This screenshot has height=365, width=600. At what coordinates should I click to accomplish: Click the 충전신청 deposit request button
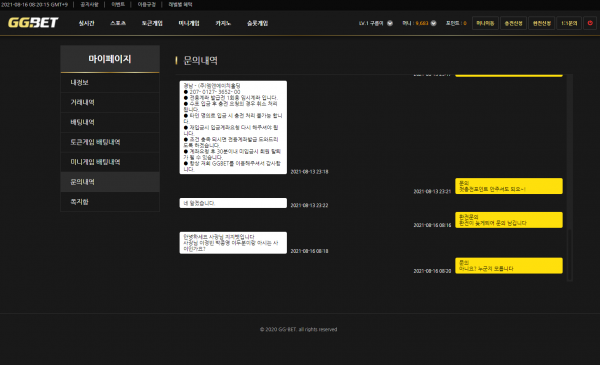pyautogui.click(x=514, y=23)
